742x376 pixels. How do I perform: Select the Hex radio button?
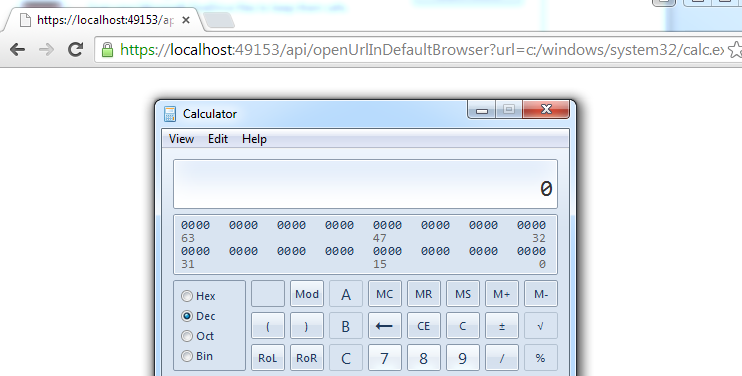point(187,296)
